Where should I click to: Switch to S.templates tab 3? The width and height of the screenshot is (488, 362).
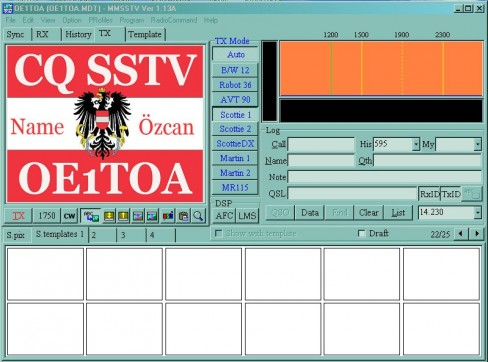click(131, 235)
